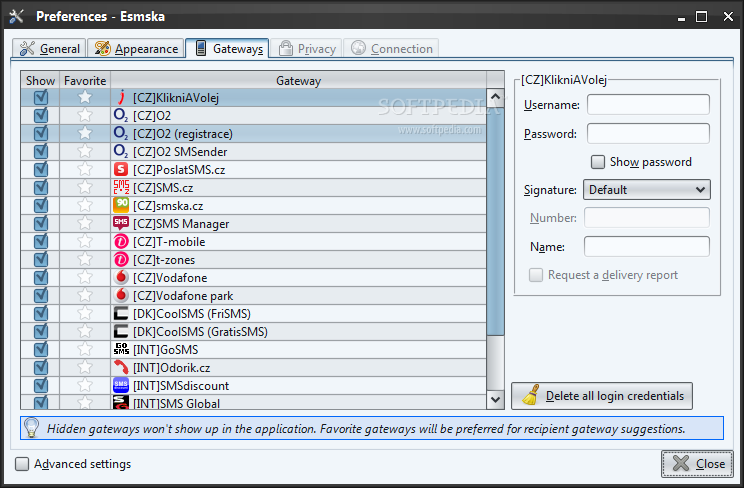Click the KlikniAVolej gateway logo icon
Viewport: 744px width, 488px height.
coord(121,97)
